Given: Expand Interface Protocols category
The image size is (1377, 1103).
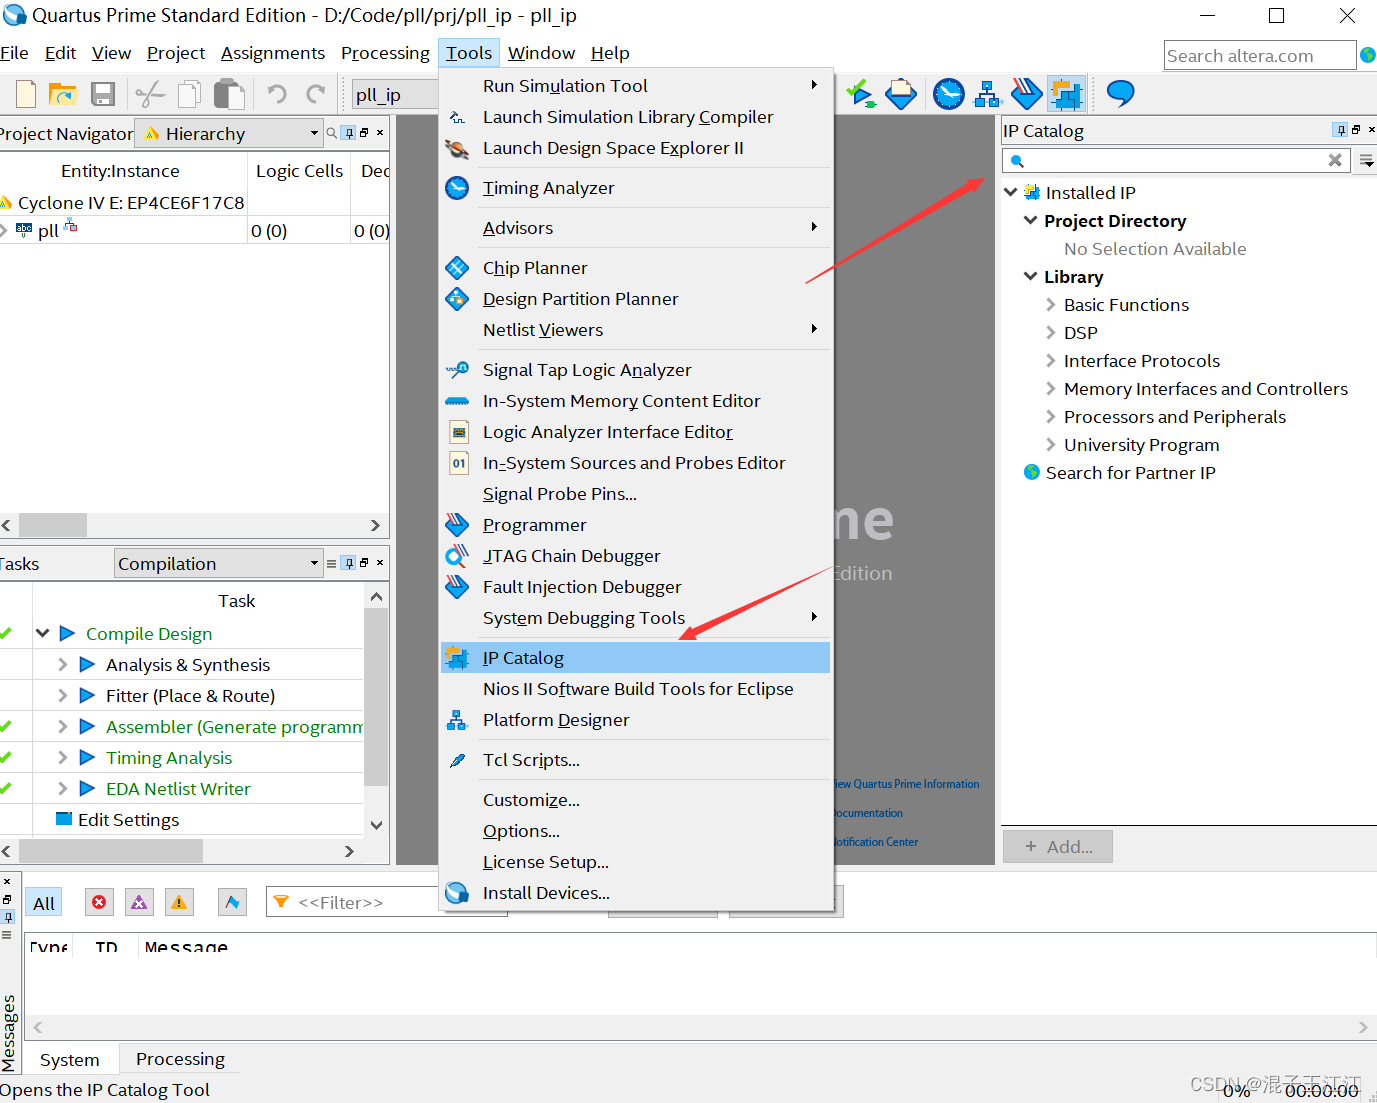Looking at the screenshot, I should (x=1051, y=360).
